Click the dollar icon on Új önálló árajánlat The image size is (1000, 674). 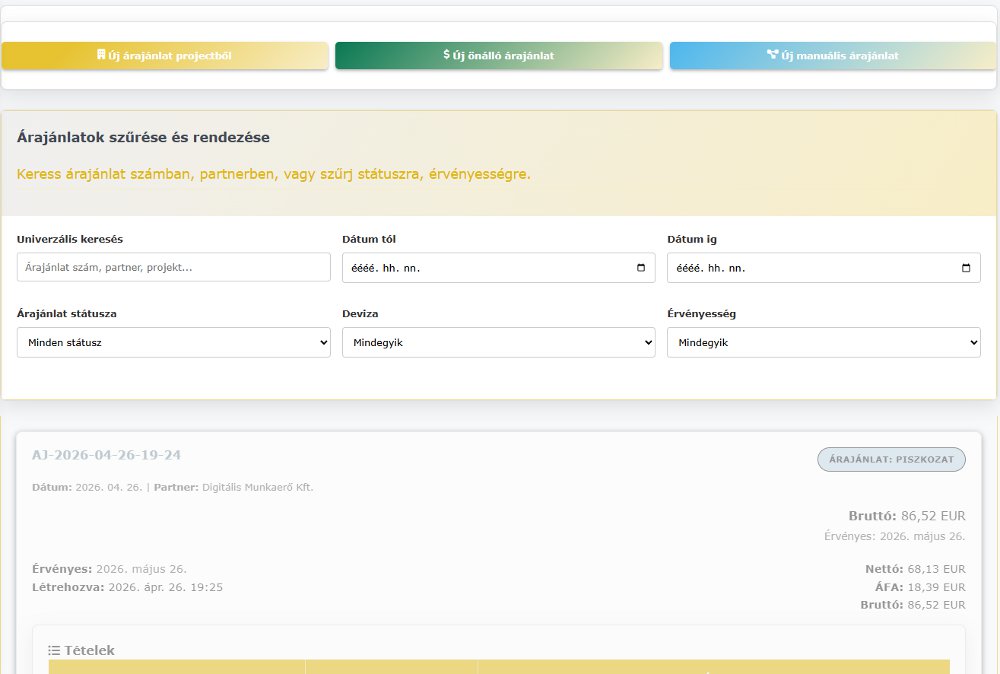[x=447, y=55]
